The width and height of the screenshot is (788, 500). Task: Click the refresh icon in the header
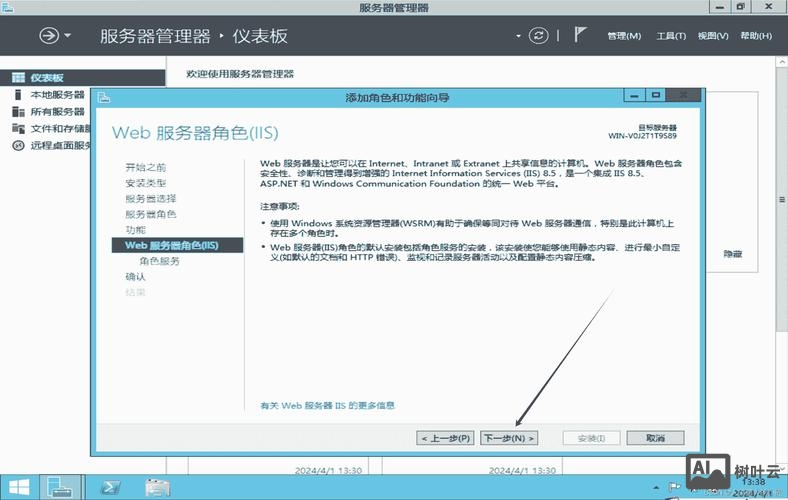coord(538,36)
